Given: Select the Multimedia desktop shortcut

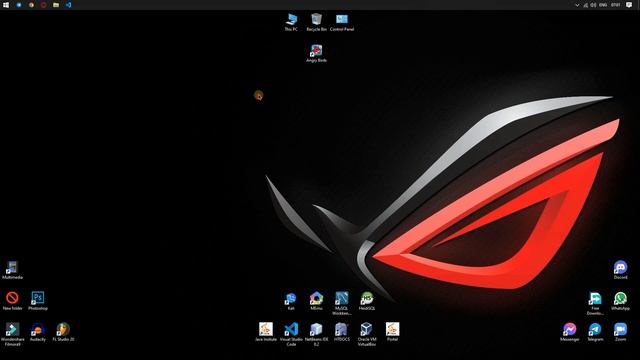Looking at the screenshot, I should point(12,270).
